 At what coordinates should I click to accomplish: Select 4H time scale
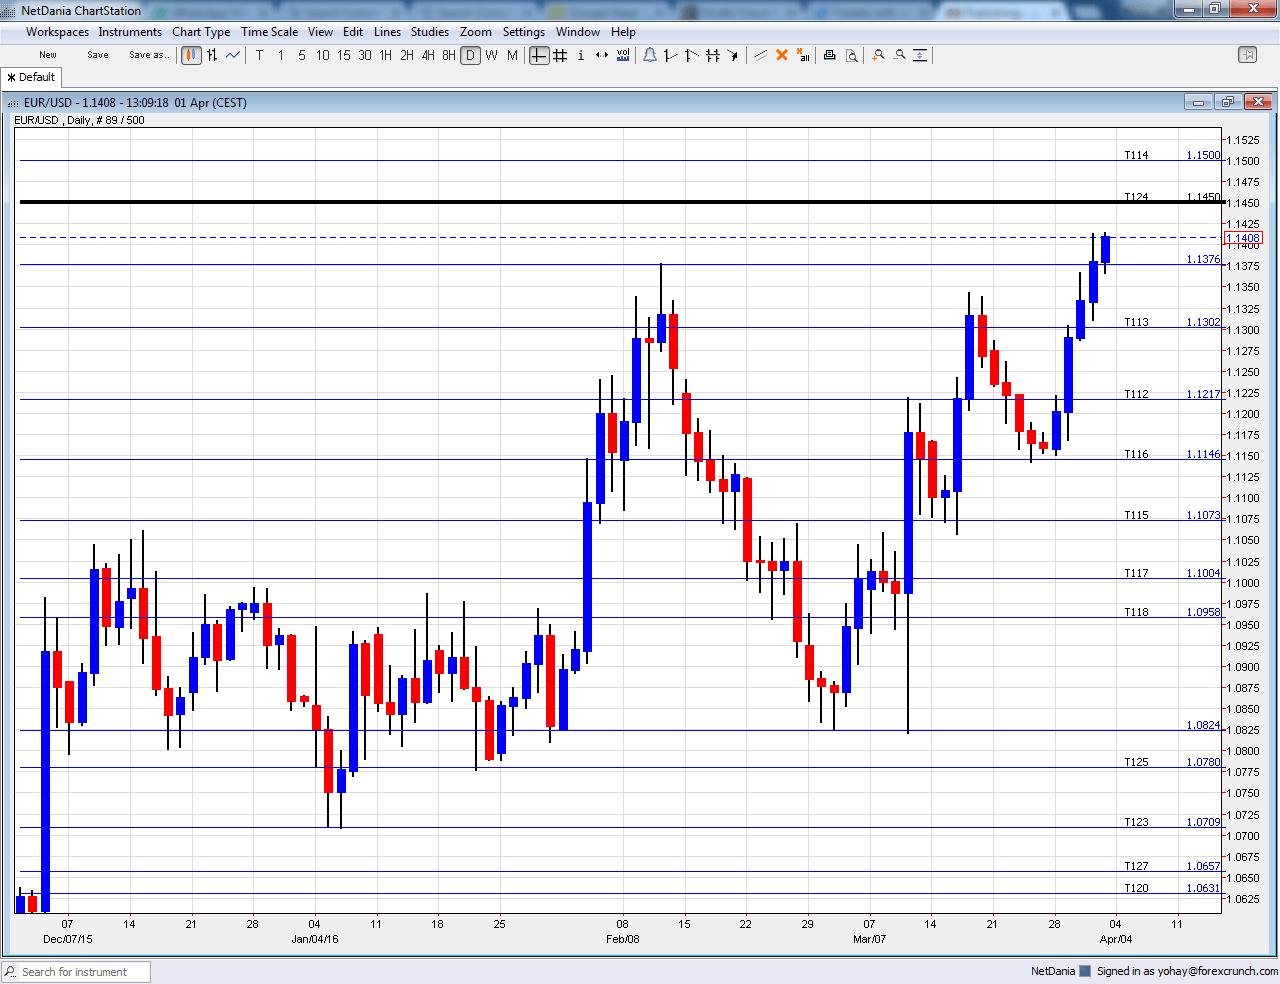(428, 55)
